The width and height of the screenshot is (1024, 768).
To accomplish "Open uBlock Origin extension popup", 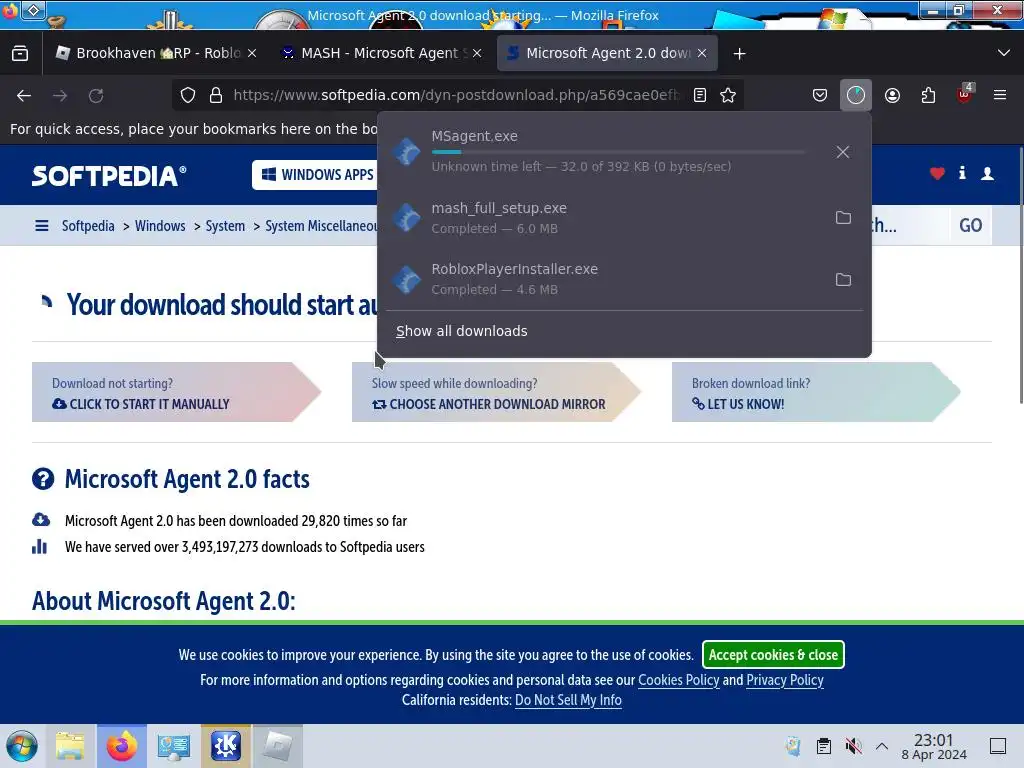I will click(965, 95).
